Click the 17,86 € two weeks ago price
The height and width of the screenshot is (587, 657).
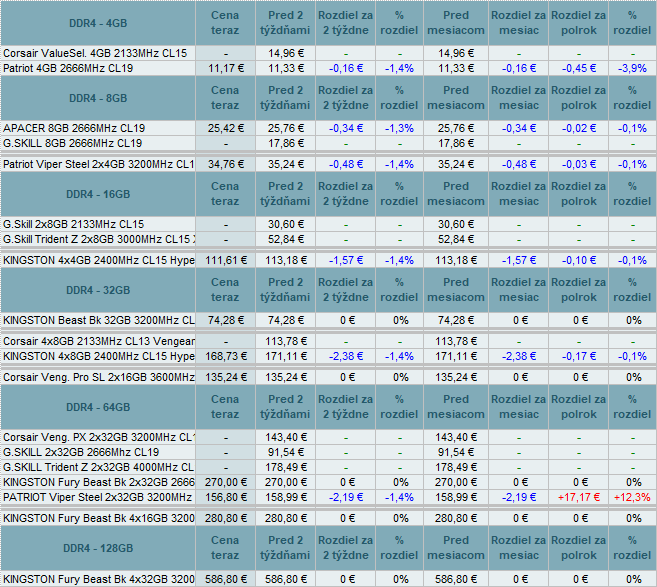[286, 143]
